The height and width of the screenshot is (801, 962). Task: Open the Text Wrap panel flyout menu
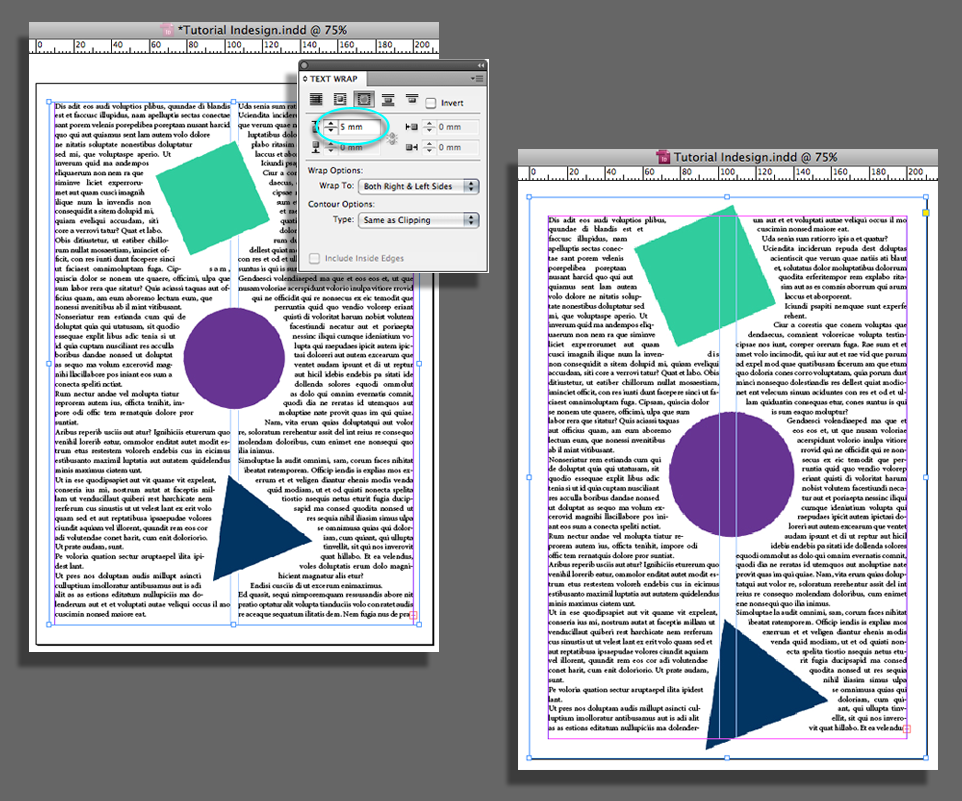(477, 78)
